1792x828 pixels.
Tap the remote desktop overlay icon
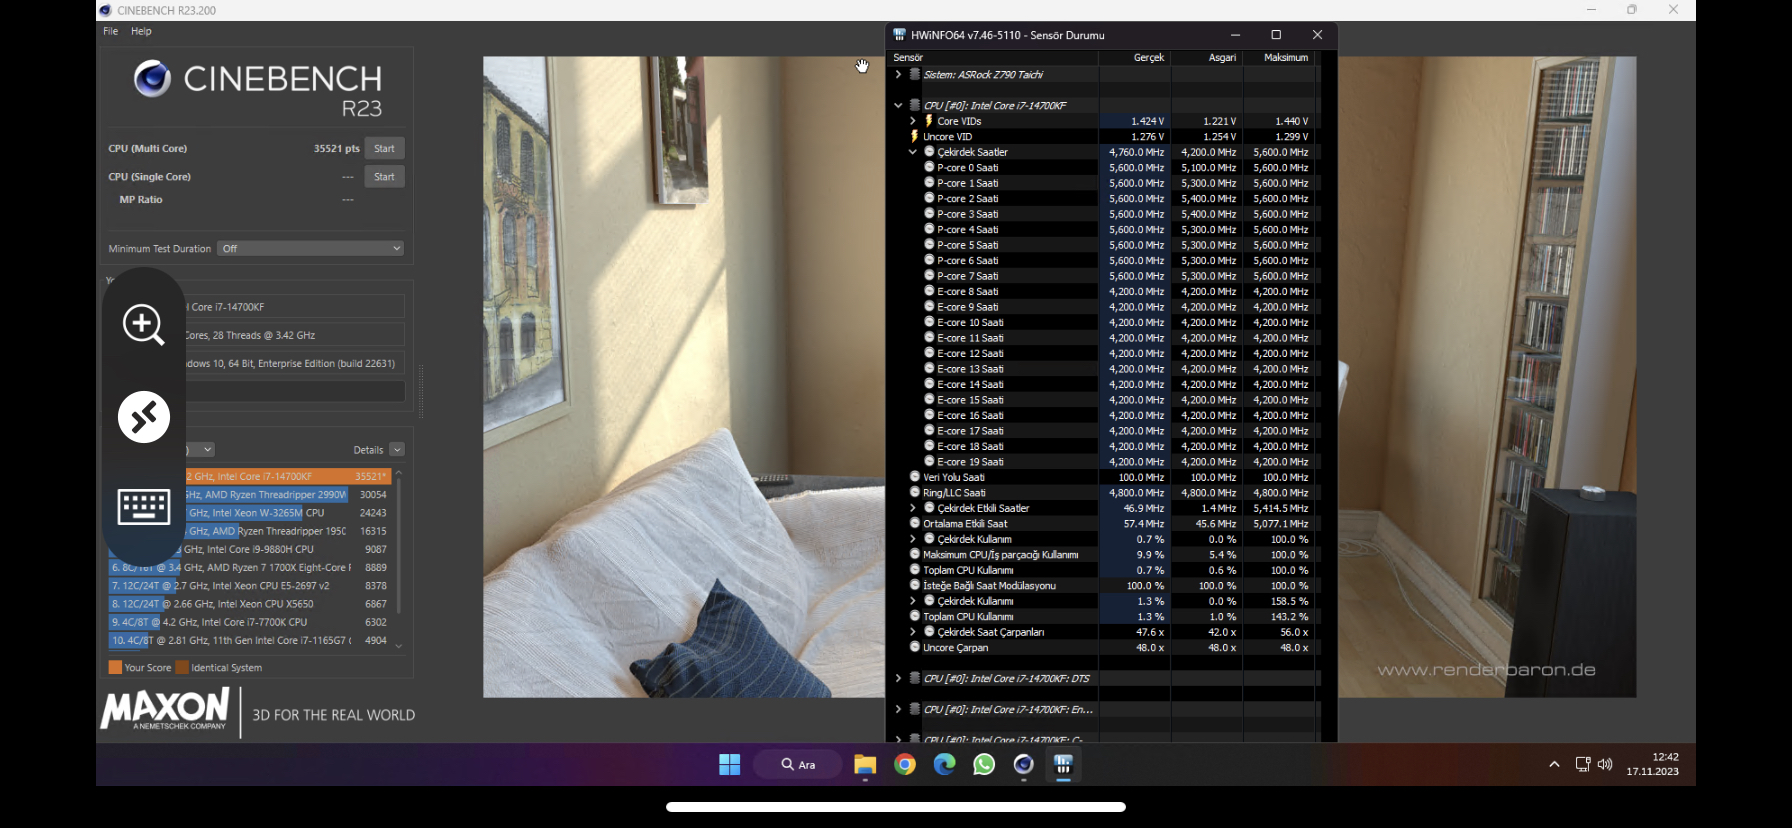click(x=144, y=417)
